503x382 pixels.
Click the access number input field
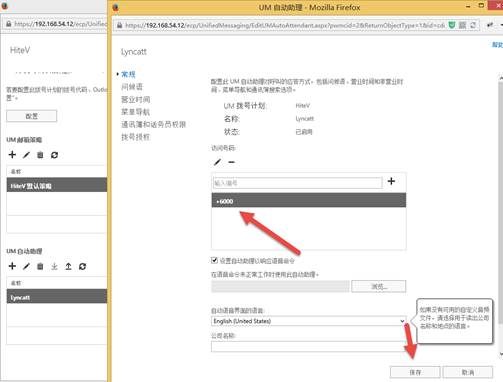point(298,183)
